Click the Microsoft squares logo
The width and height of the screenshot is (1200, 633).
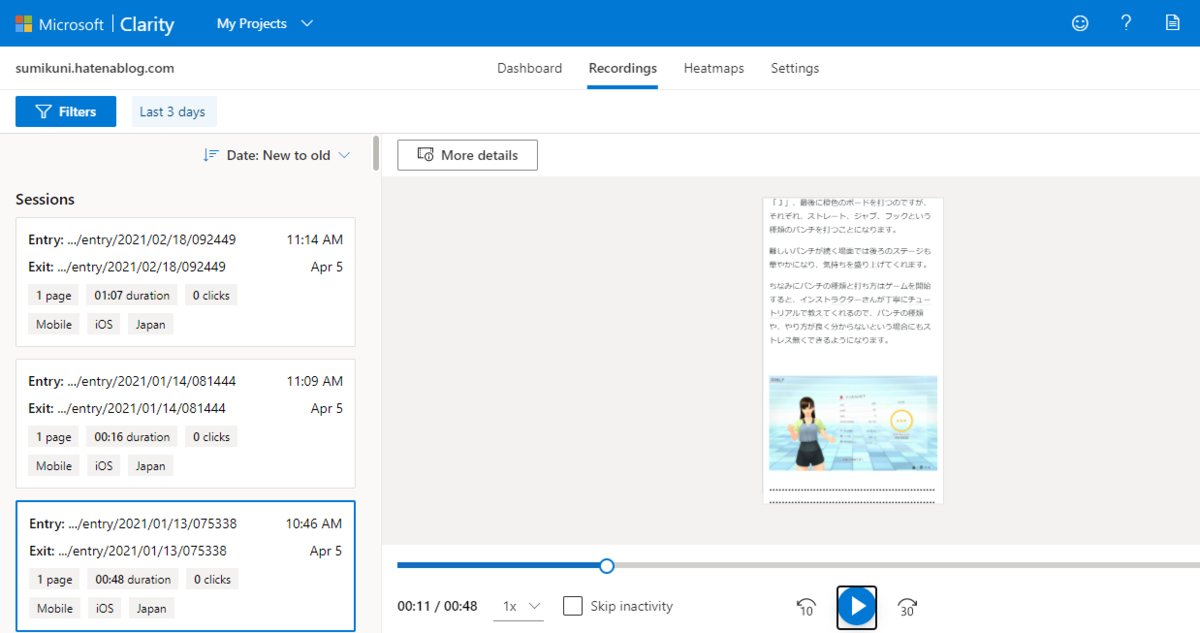tap(24, 23)
